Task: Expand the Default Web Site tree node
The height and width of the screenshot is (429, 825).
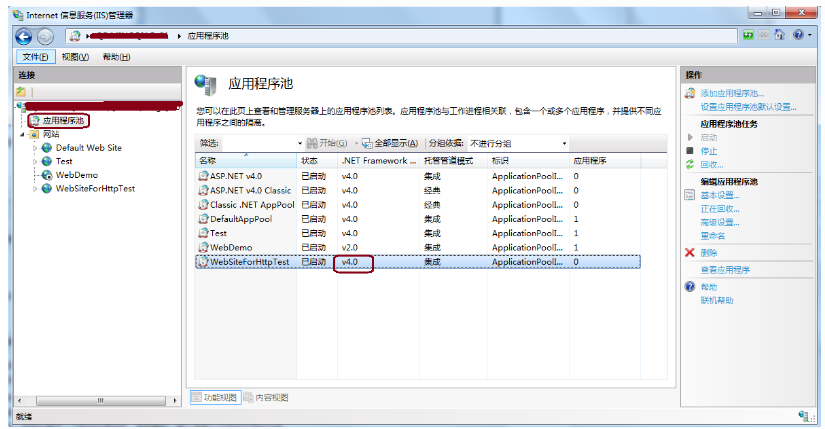Action: point(35,148)
